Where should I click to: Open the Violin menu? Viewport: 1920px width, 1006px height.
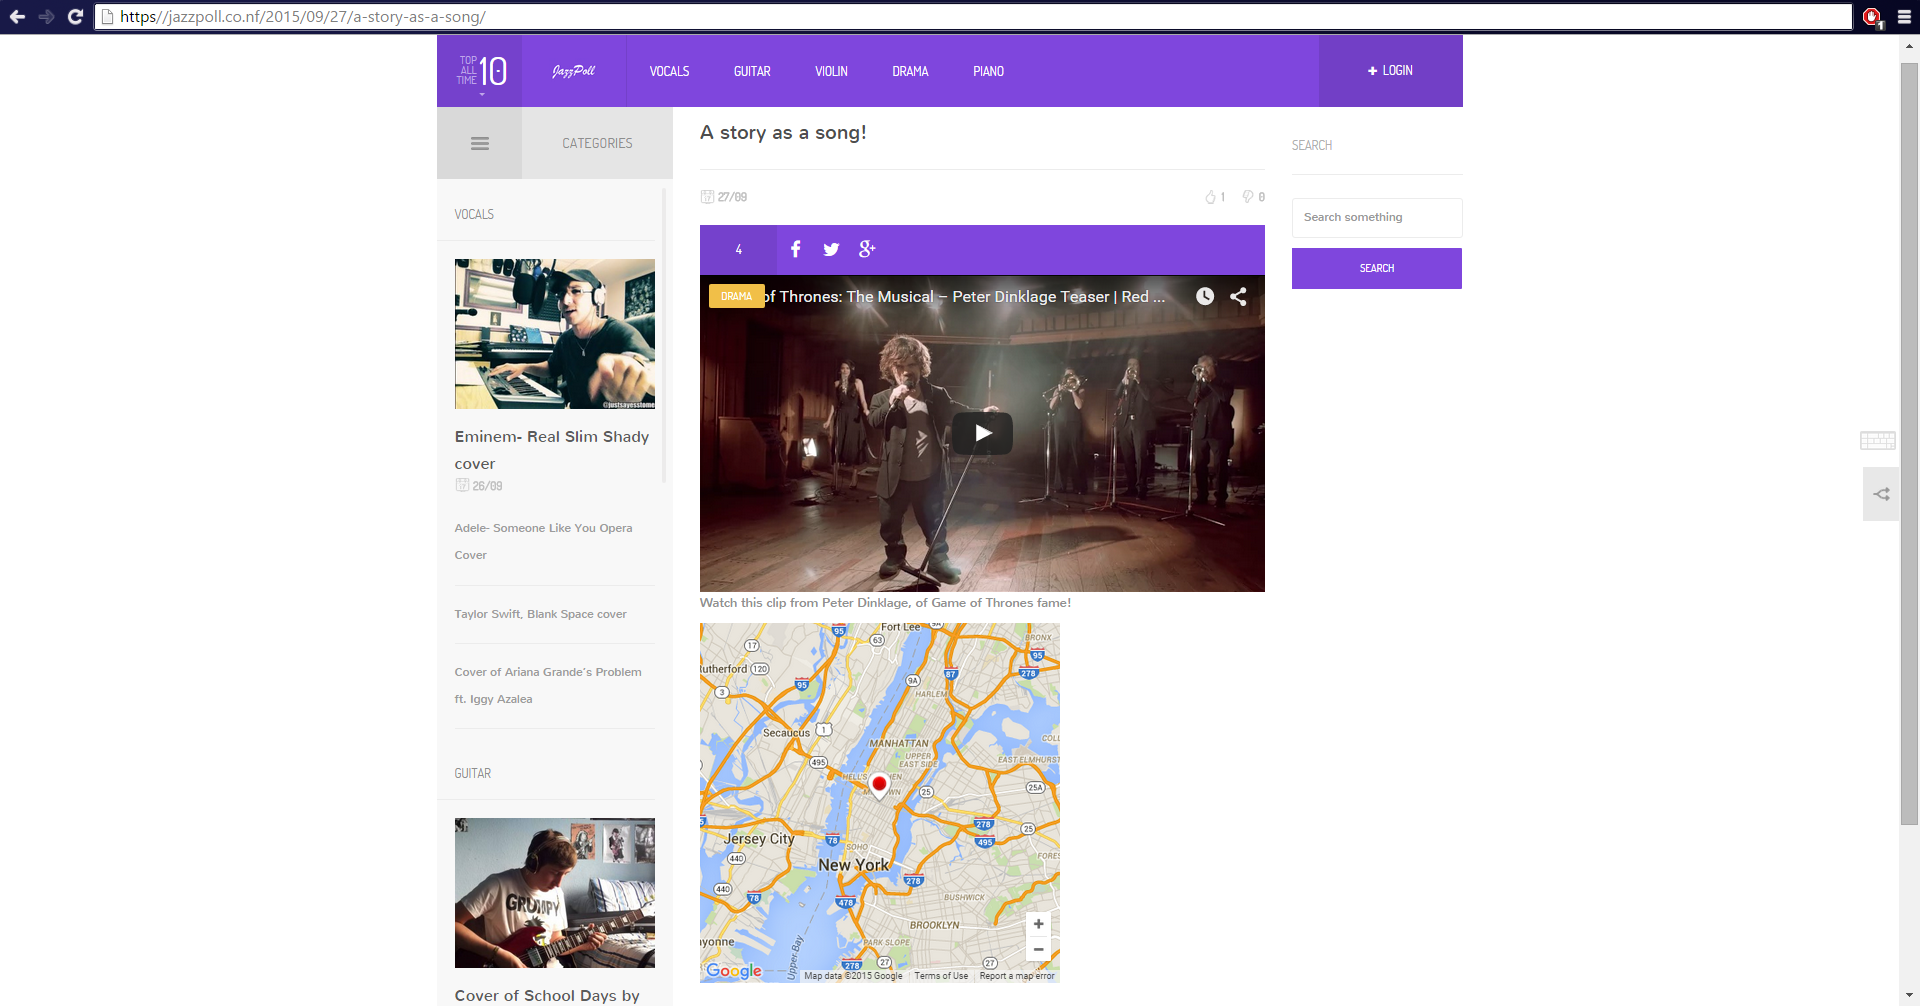pyautogui.click(x=831, y=72)
